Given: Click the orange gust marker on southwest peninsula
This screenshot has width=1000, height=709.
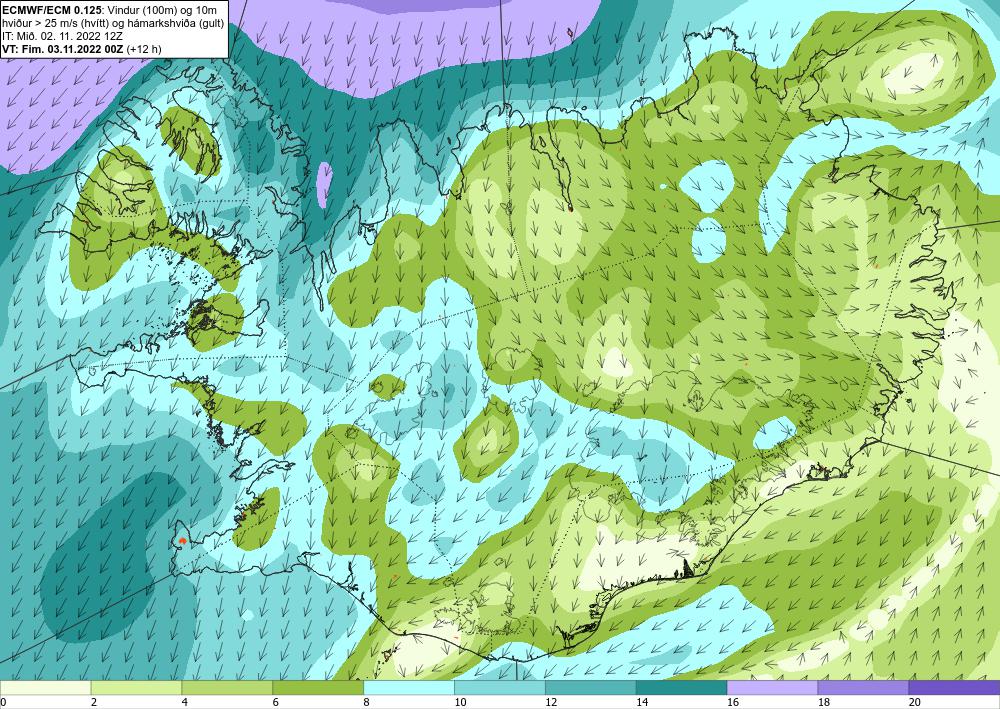Looking at the screenshot, I should click(182, 540).
